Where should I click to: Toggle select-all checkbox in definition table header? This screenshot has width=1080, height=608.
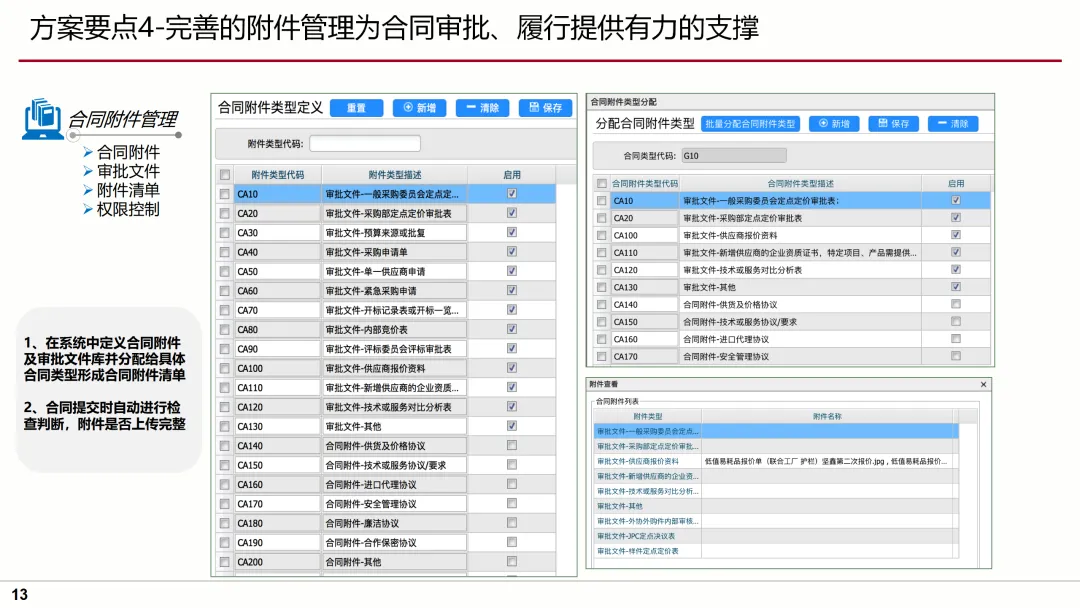pos(225,175)
